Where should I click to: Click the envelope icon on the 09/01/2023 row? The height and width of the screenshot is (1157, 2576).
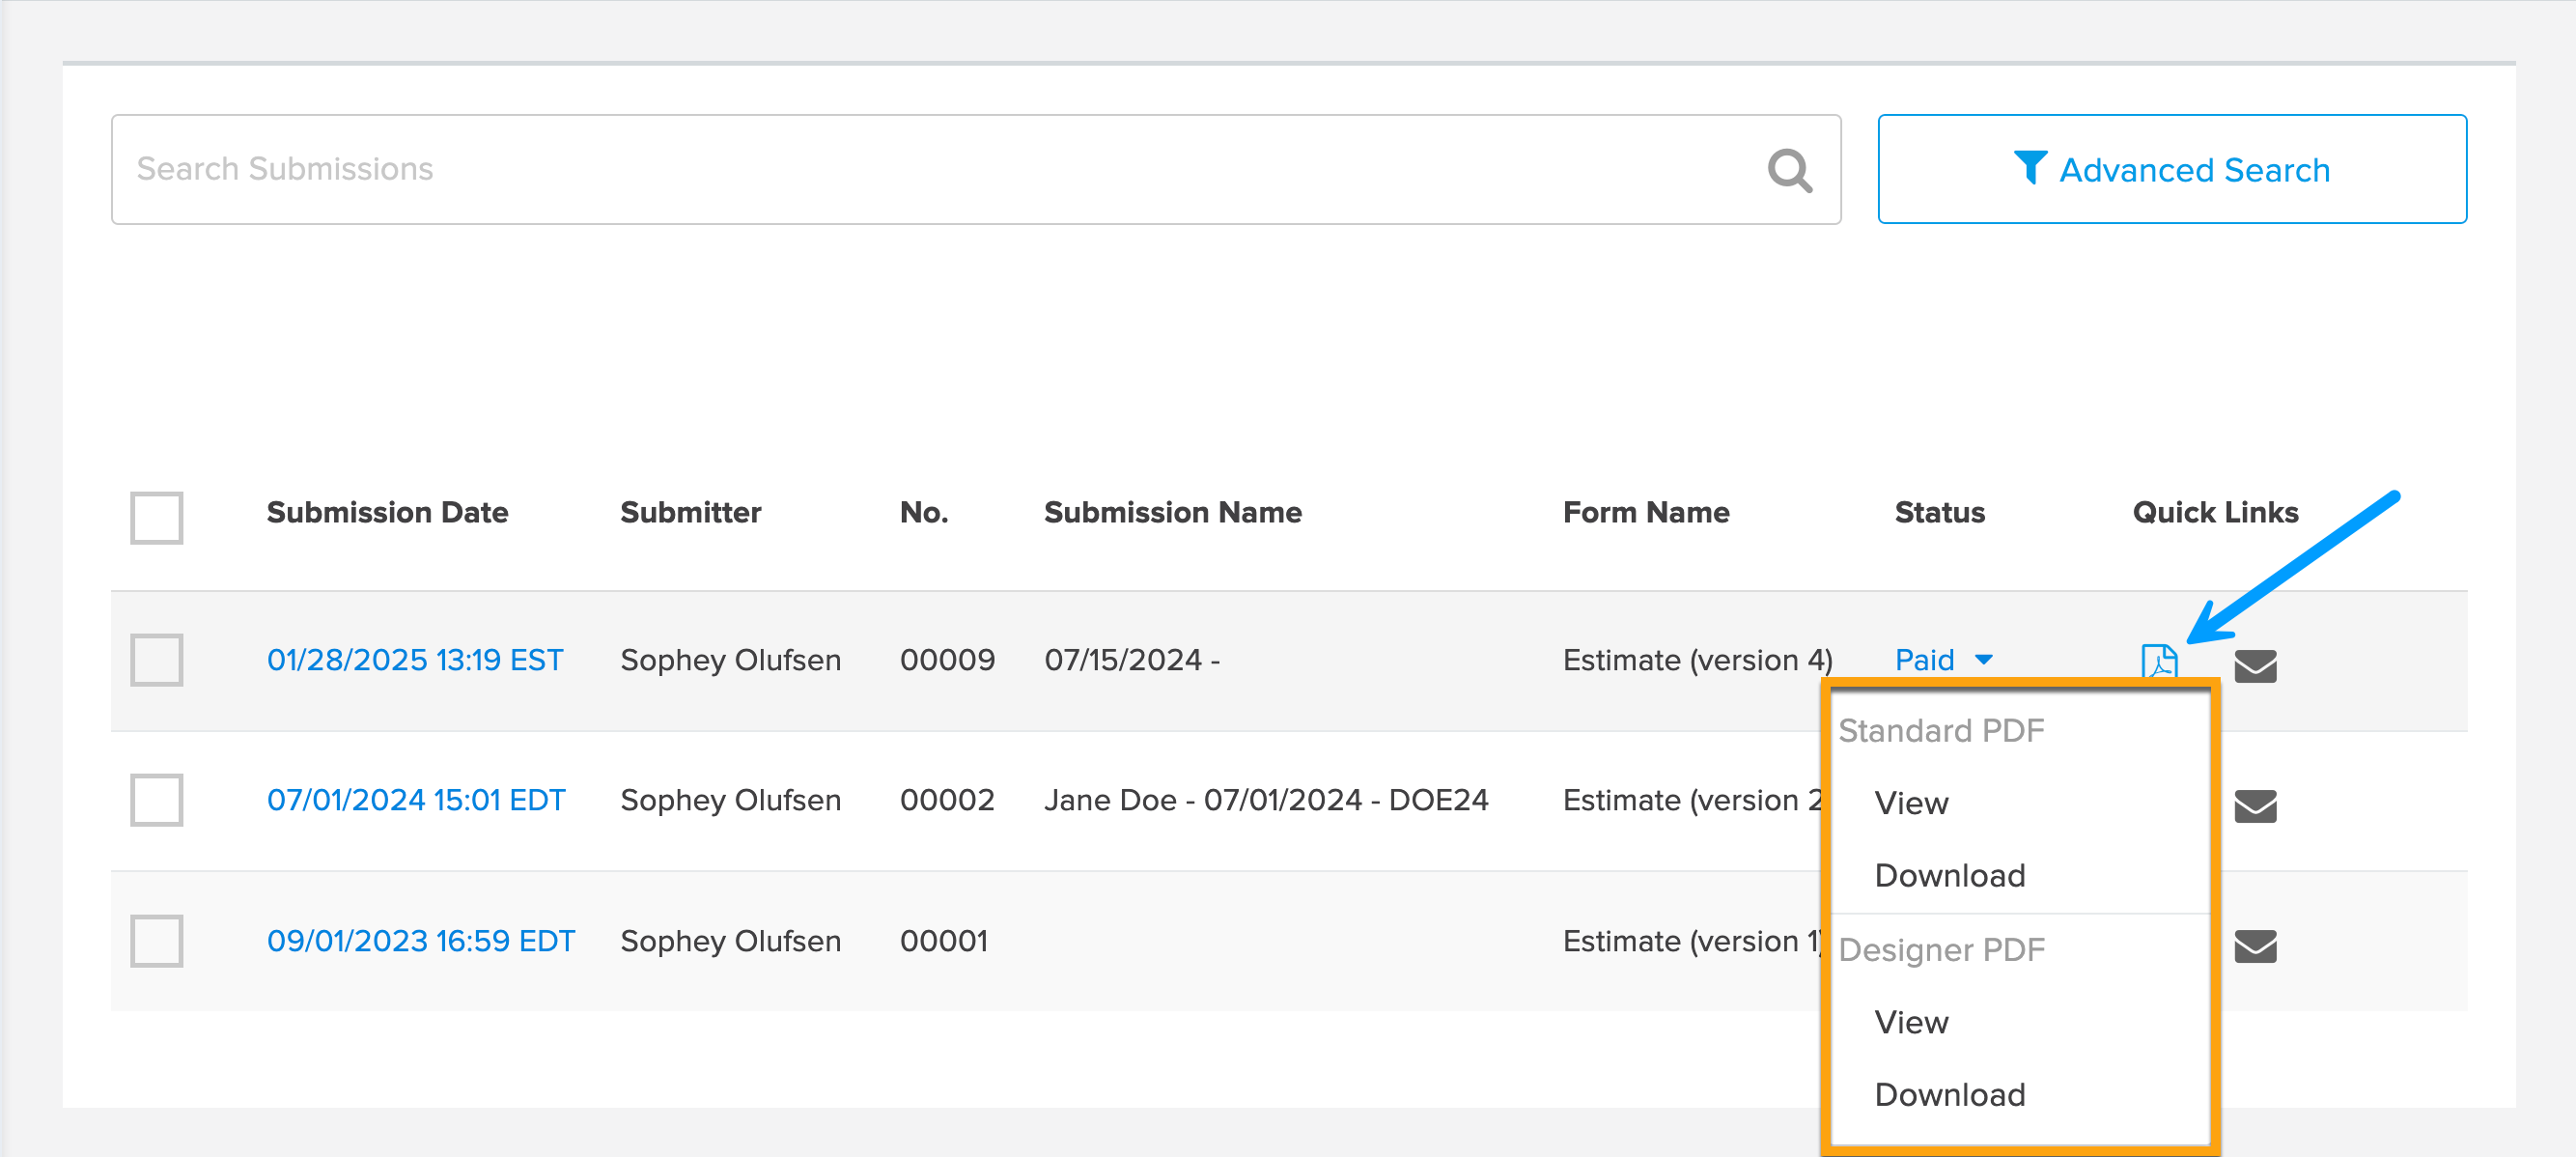point(2257,946)
